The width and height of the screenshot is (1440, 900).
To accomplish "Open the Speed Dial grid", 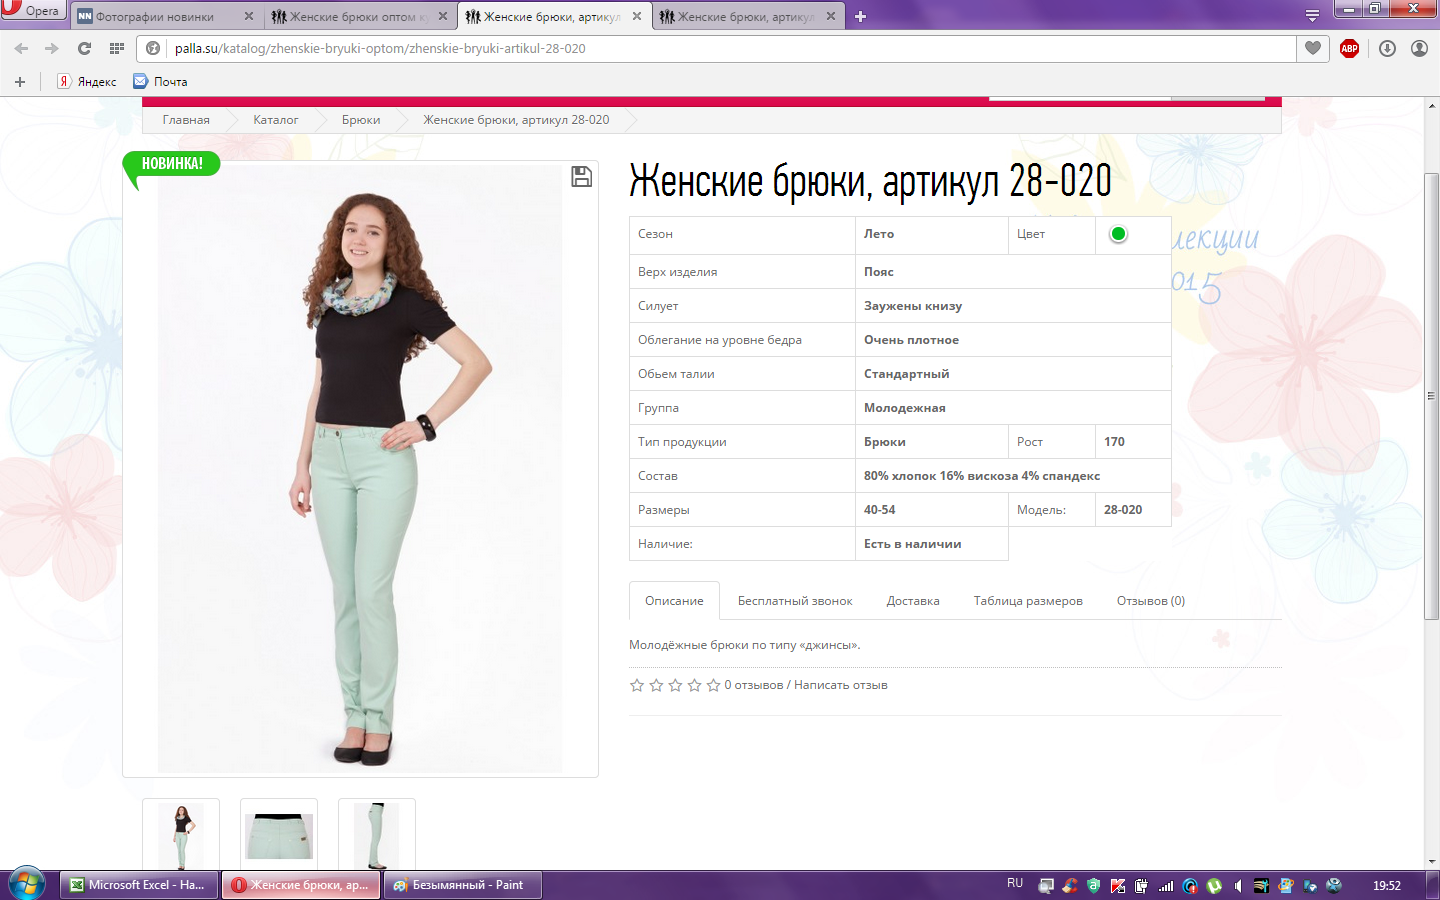I will (x=116, y=48).
